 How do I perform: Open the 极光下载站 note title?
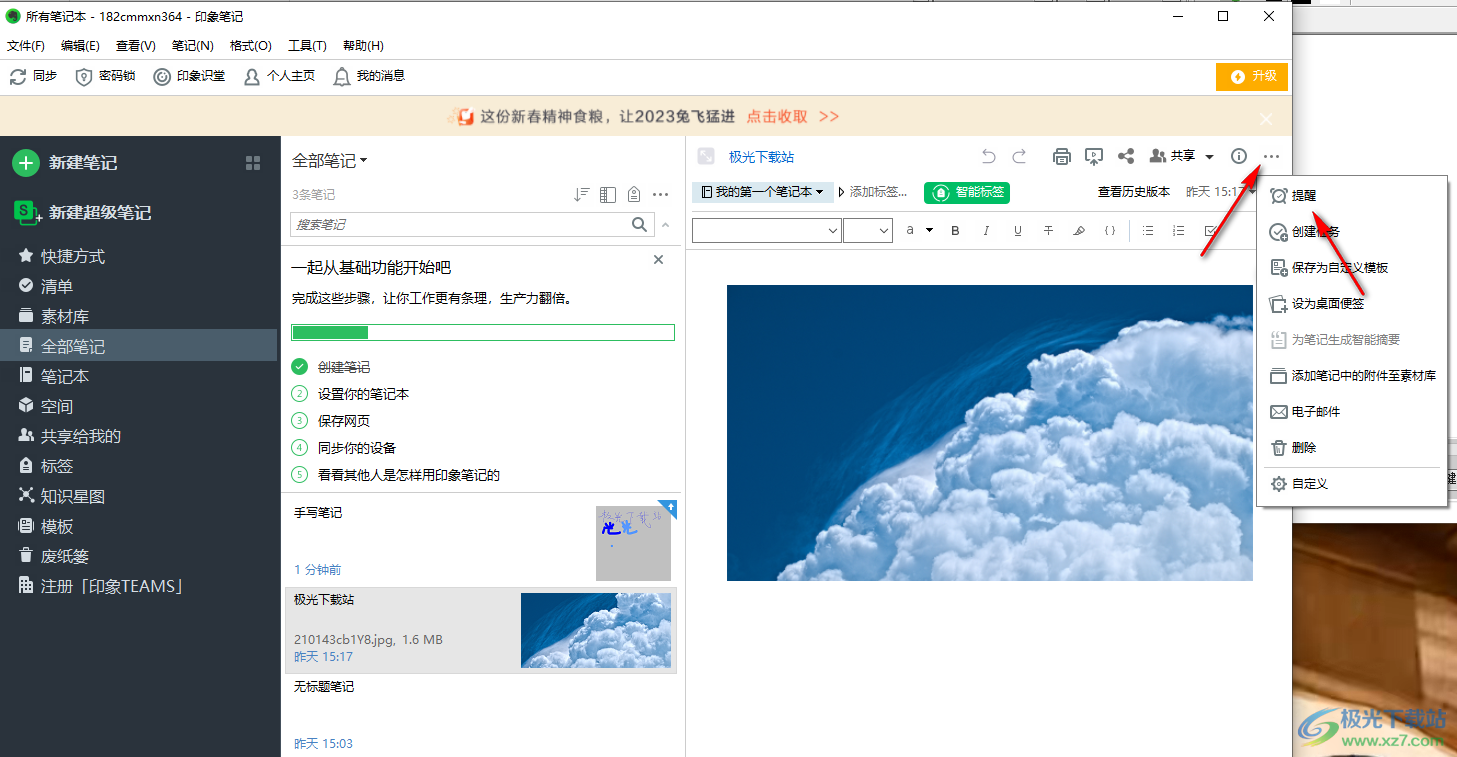click(x=762, y=157)
